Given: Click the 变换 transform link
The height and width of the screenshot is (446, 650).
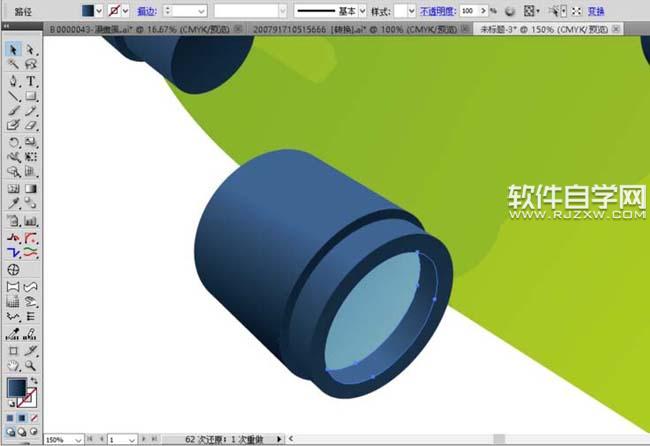Looking at the screenshot, I should pos(596,12).
